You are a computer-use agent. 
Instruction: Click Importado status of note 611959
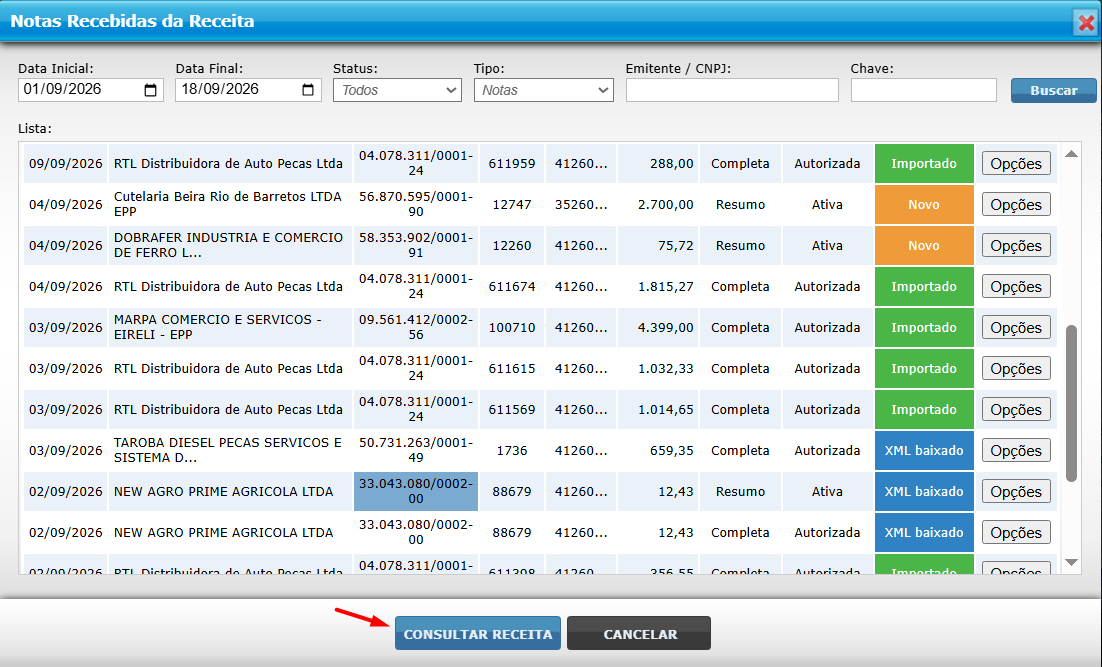click(x=923, y=164)
